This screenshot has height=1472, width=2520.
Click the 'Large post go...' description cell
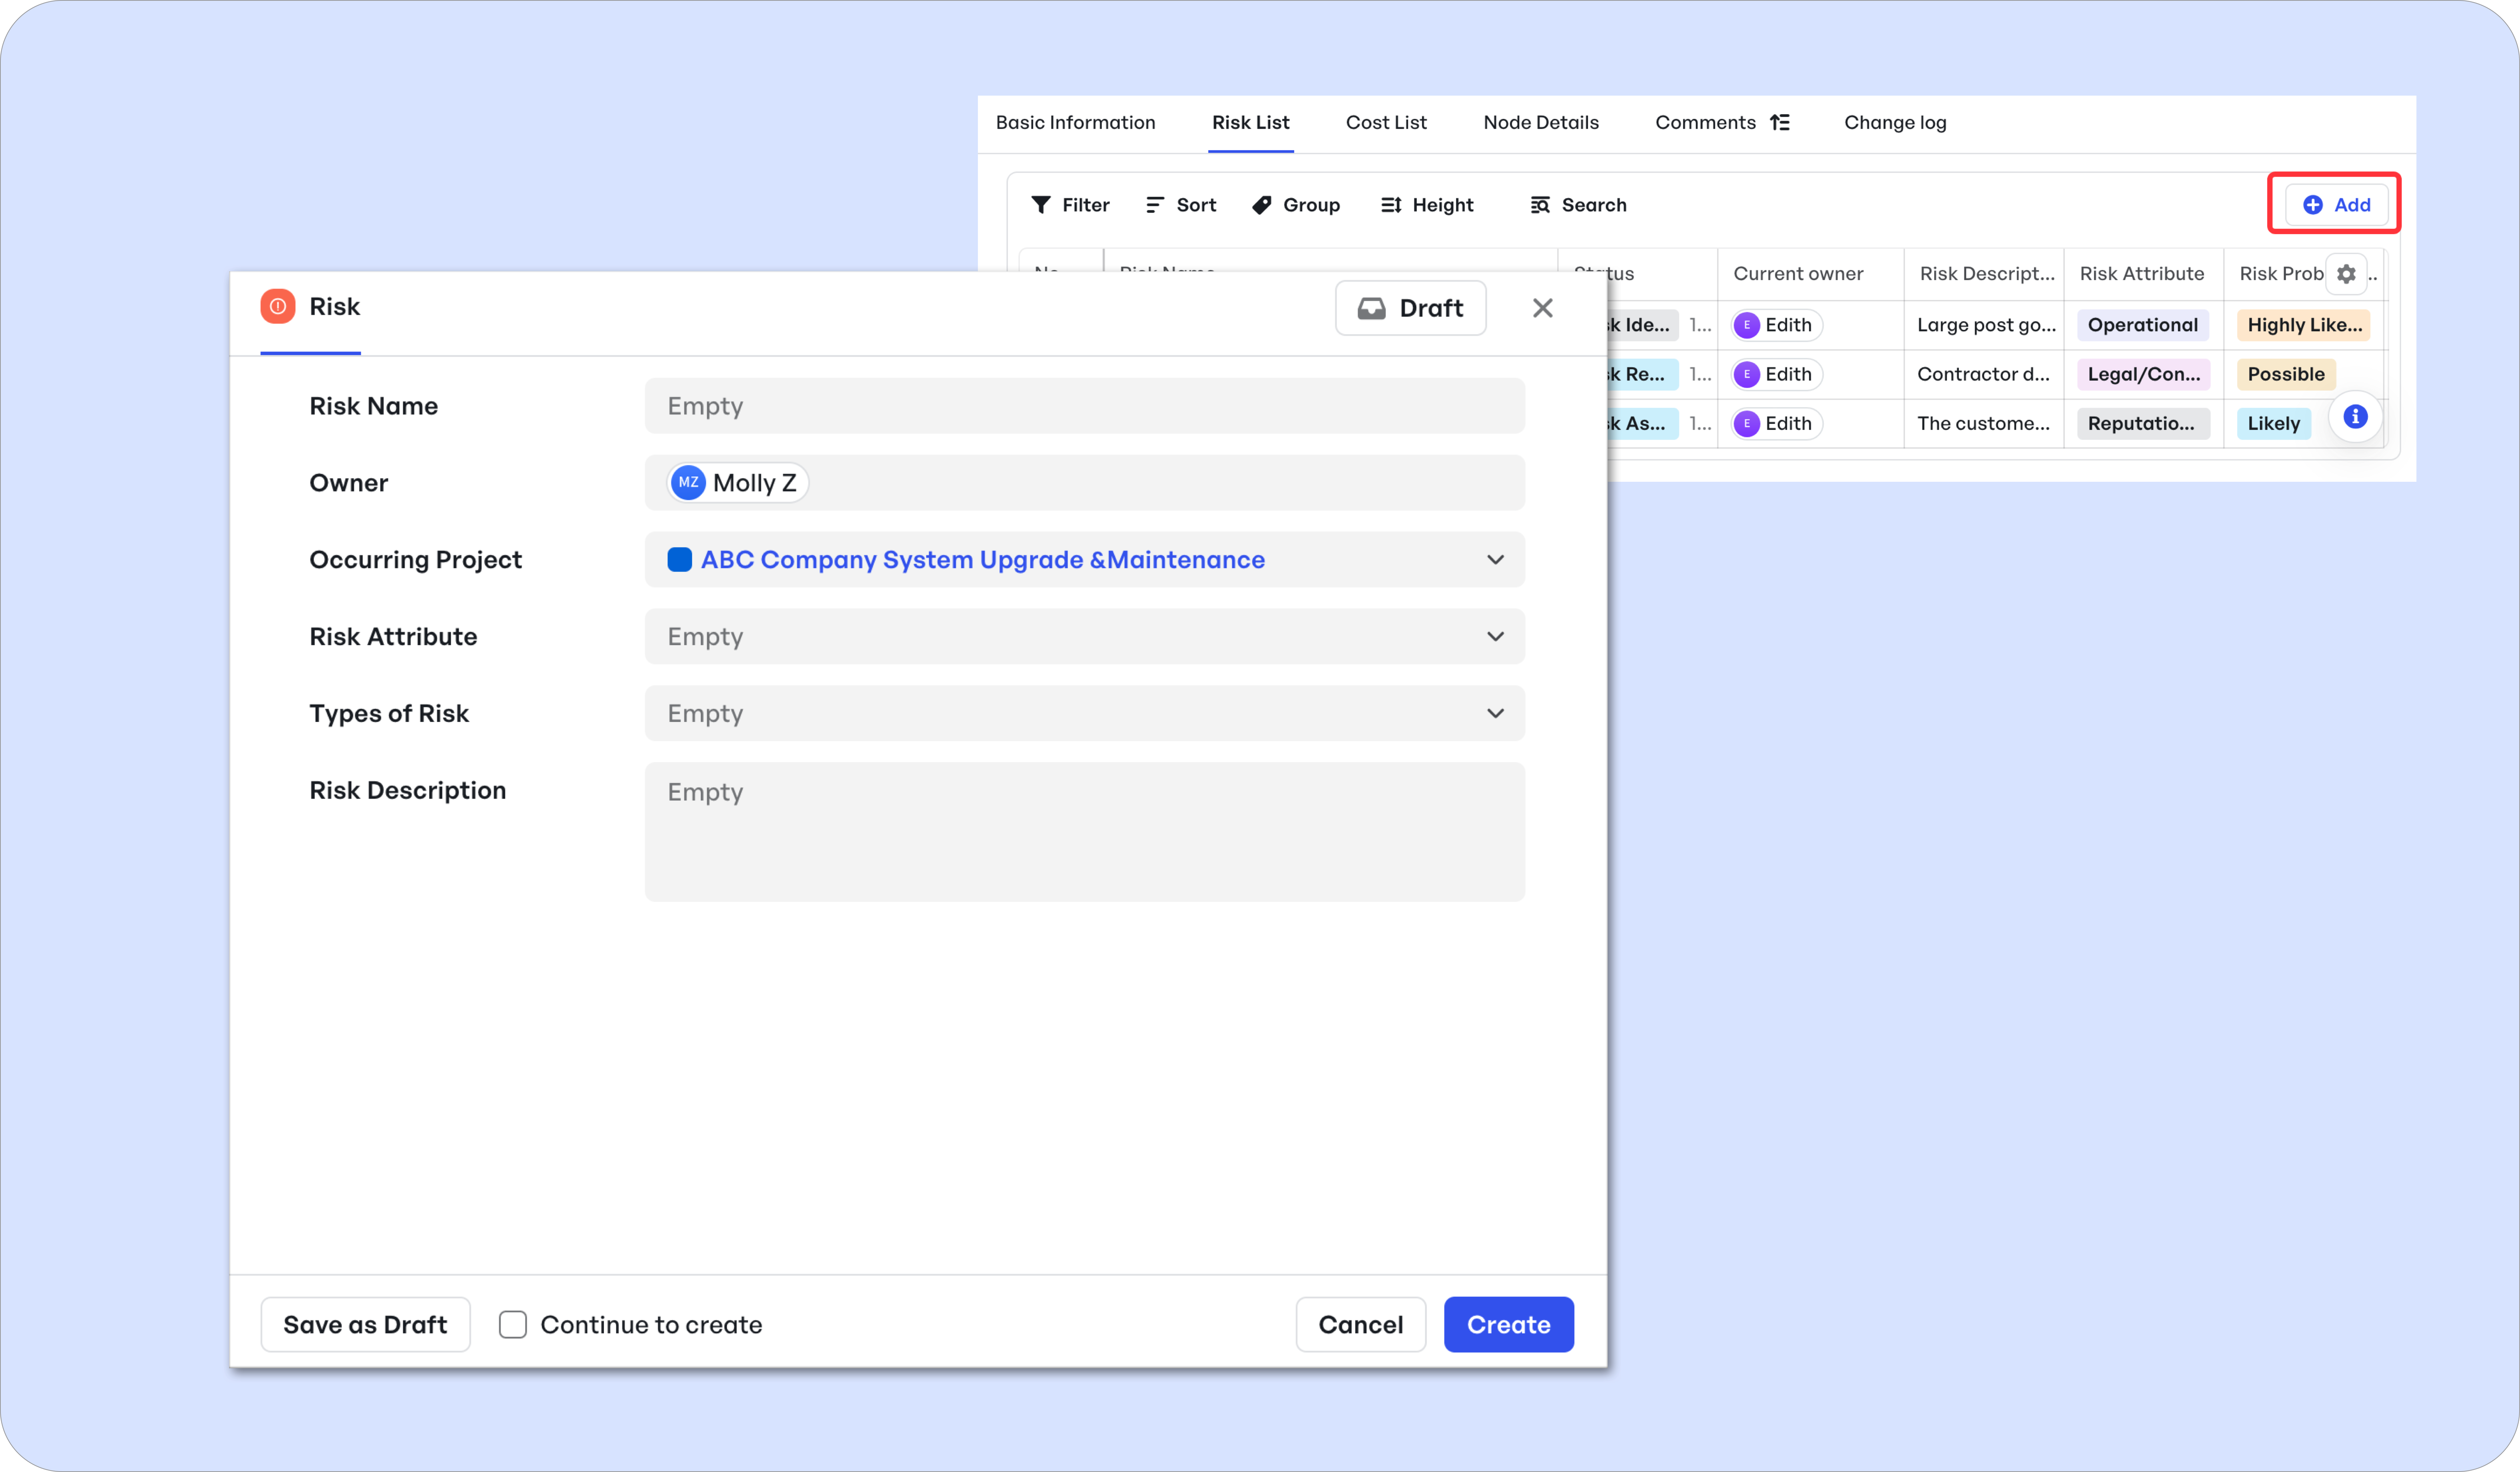point(1986,325)
